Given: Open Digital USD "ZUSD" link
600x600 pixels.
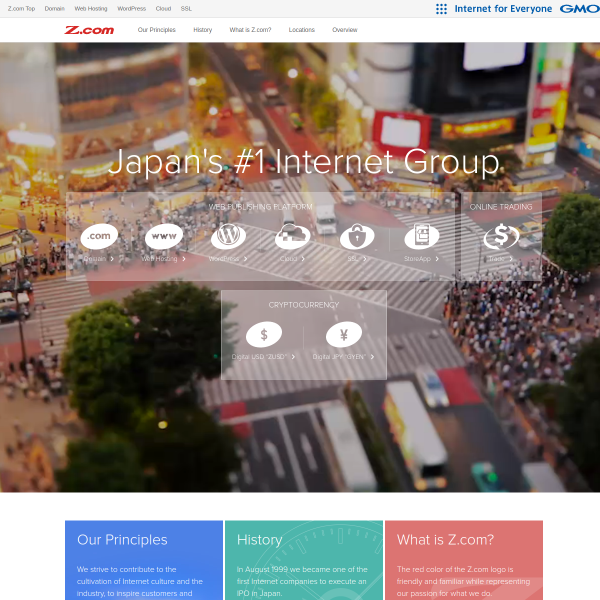Looking at the screenshot, I should tap(264, 357).
